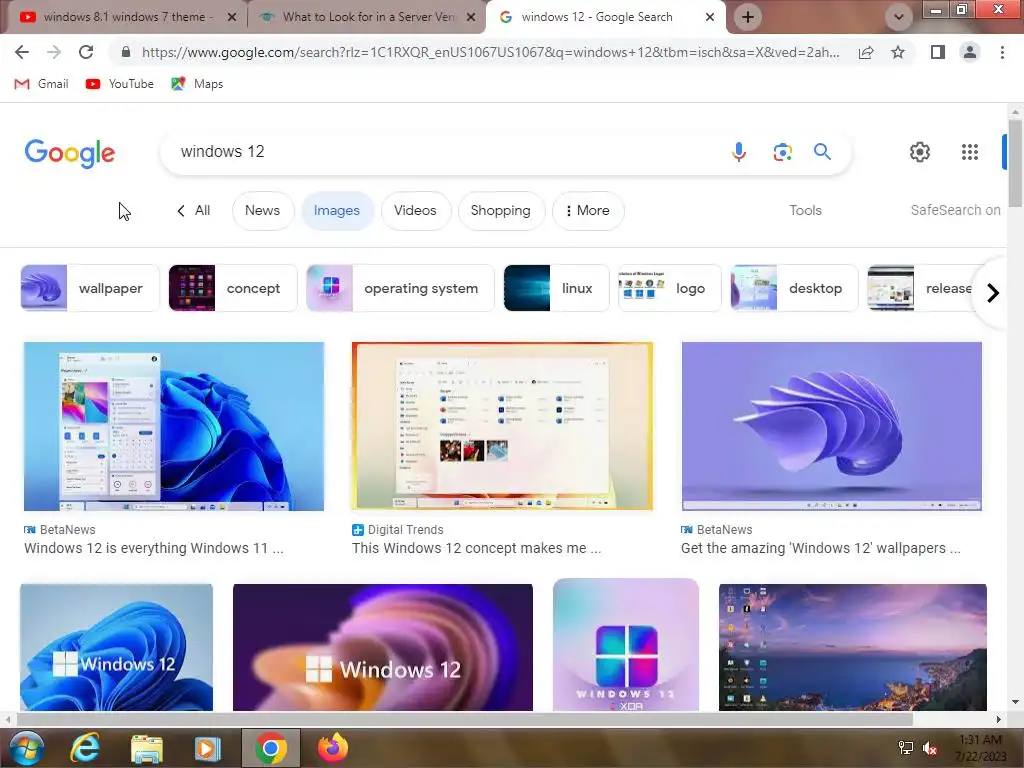Close the windows 12 Google Search tab

[710, 17]
